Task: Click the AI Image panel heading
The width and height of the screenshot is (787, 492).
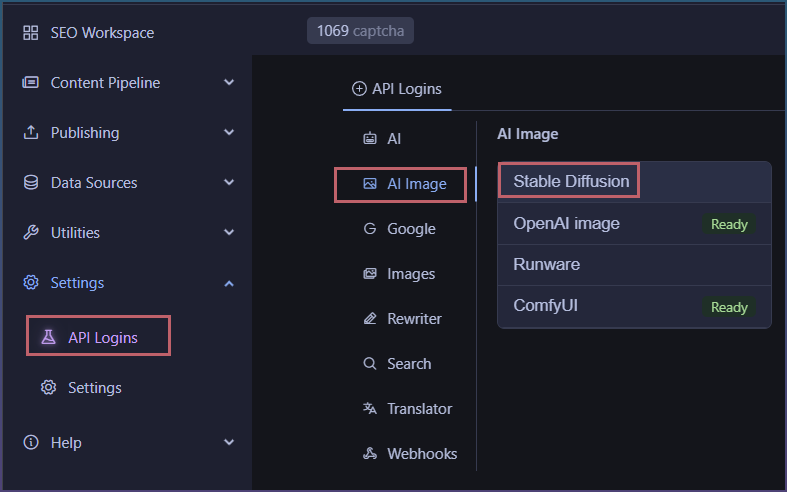Action: [x=528, y=134]
